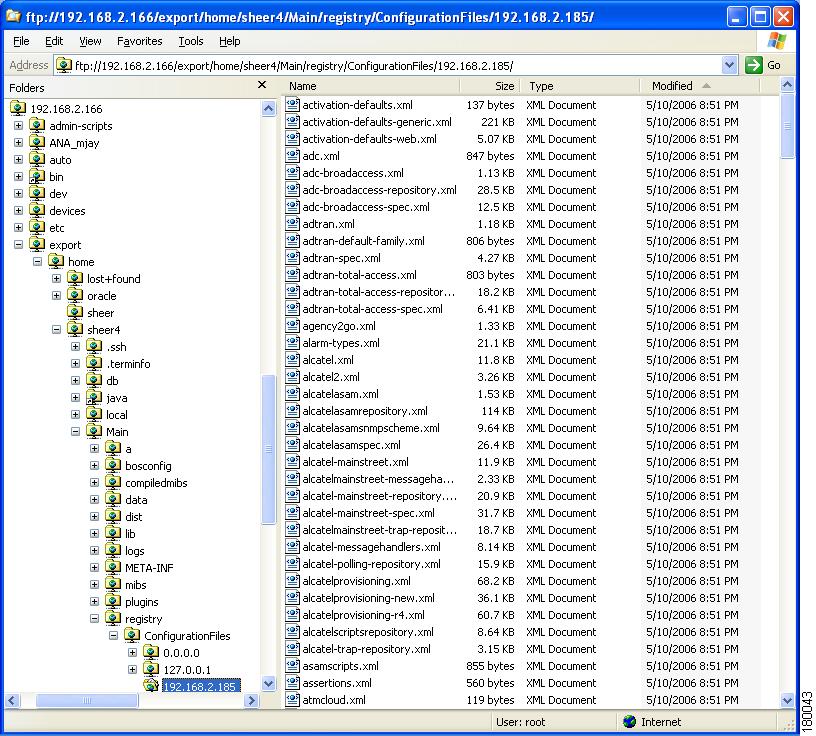Open the adc.xml file icon
The width and height of the screenshot is (816, 736).
click(291, 156)
